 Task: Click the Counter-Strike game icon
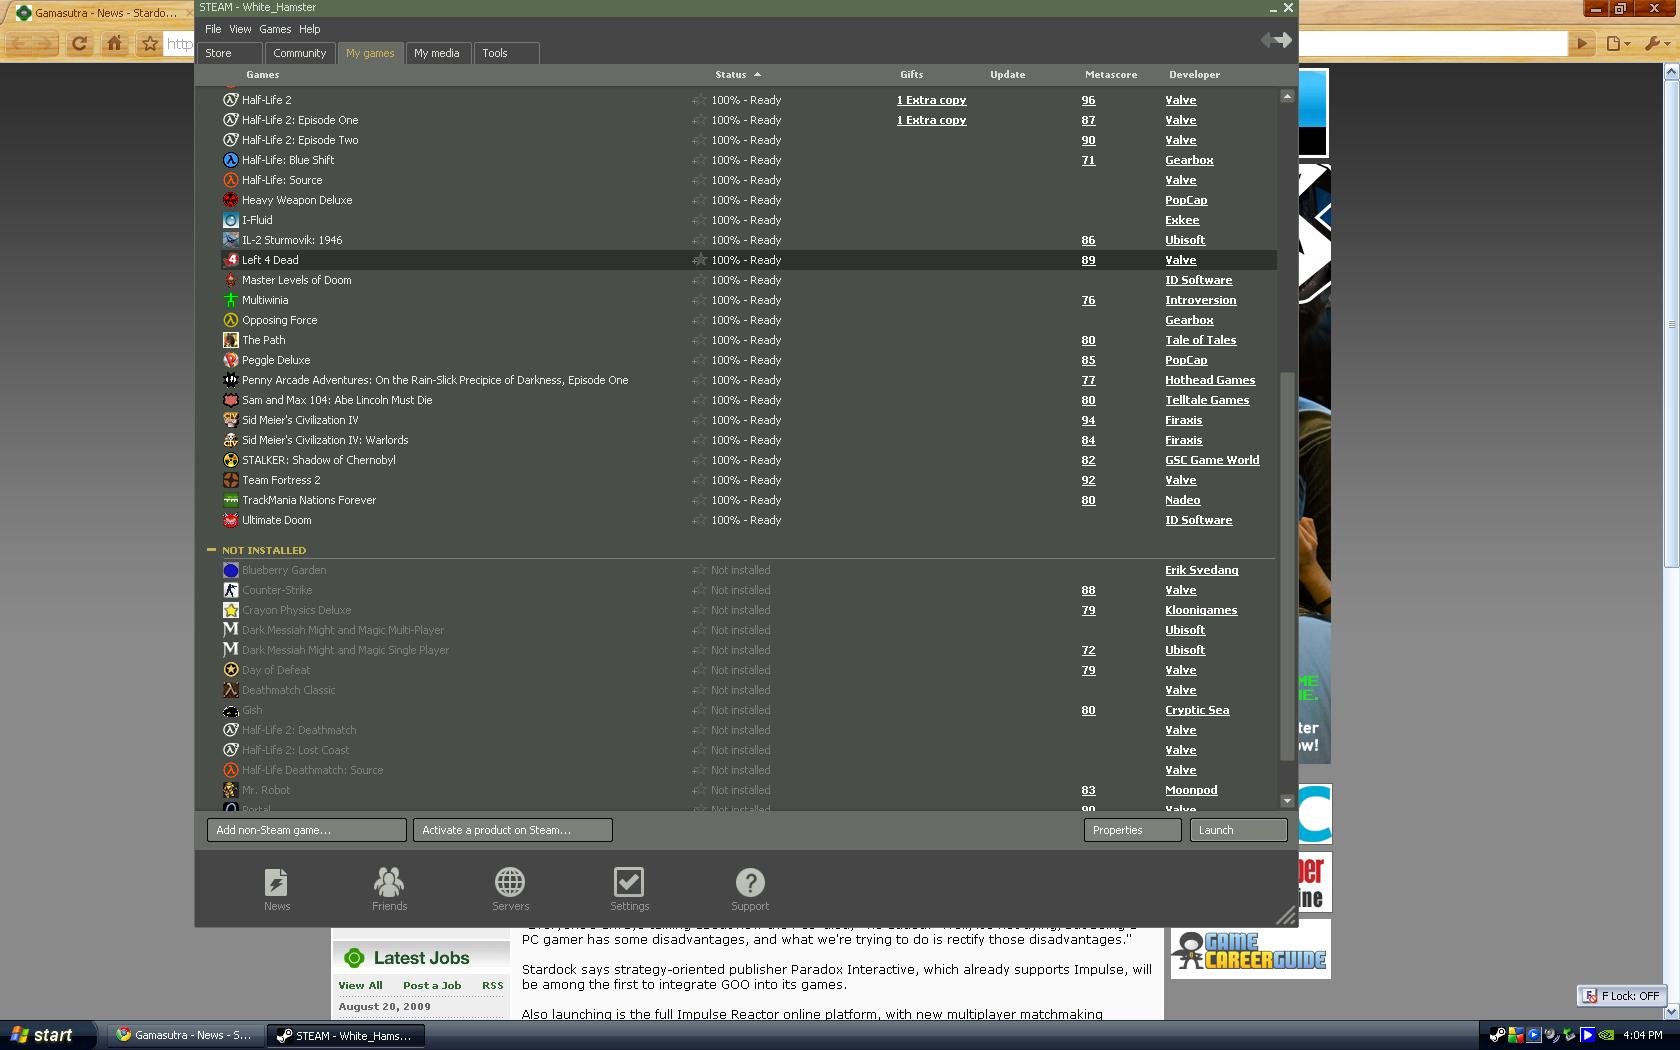tap(231, 590)
